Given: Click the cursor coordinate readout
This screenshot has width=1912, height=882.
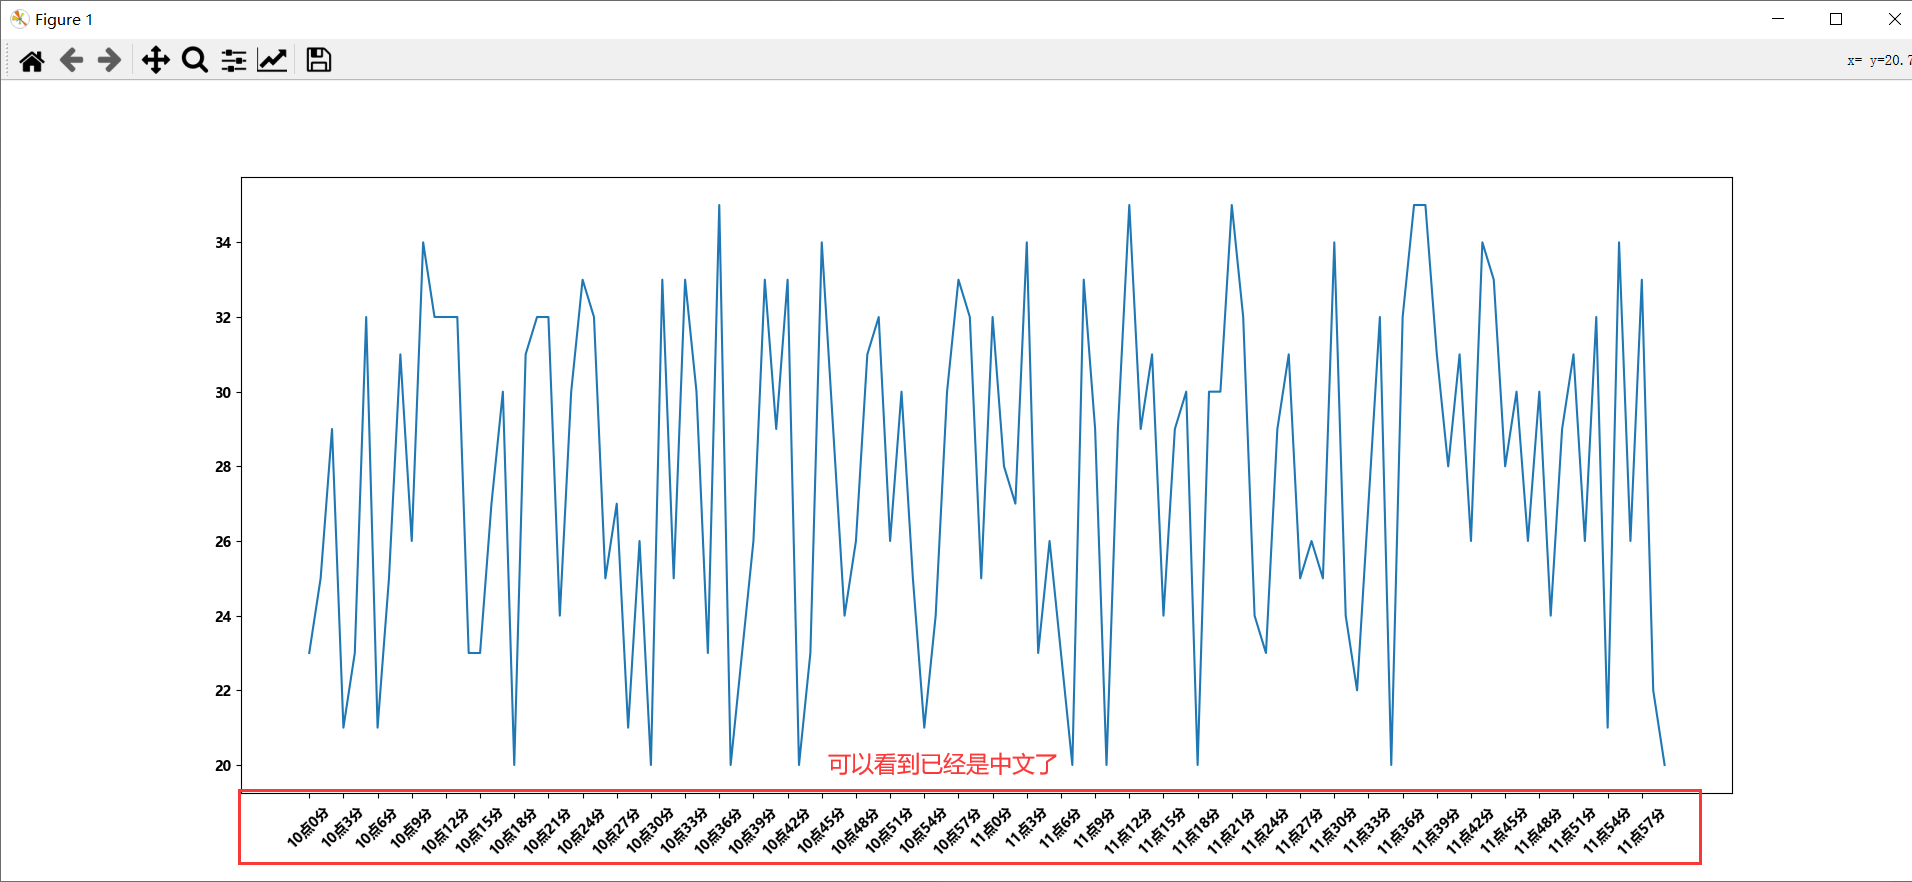Looking at the screenshot, I should [x=1879, y=61].
